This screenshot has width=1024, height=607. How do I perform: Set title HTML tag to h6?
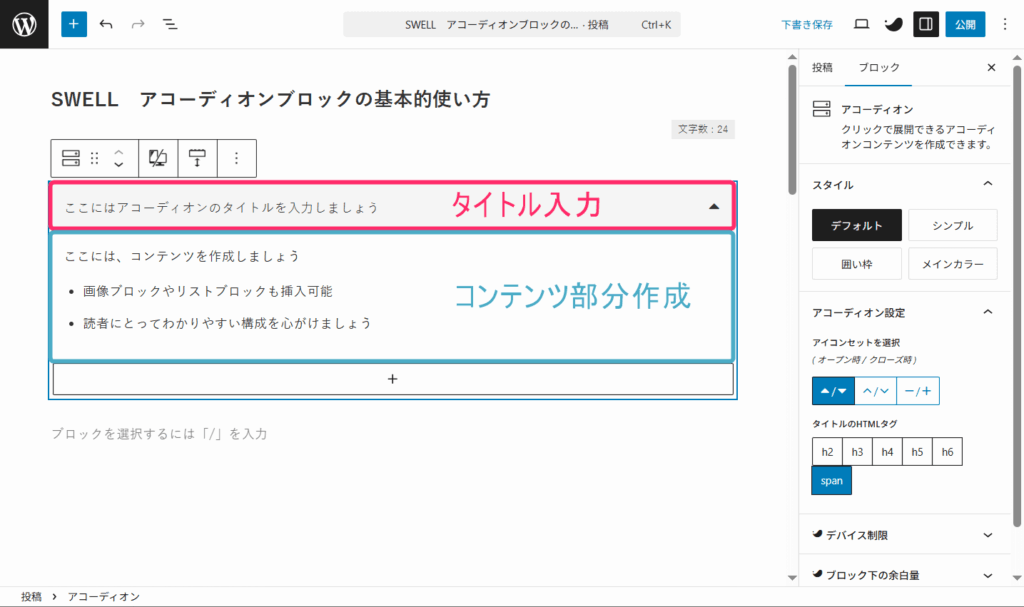click(948, 451)
